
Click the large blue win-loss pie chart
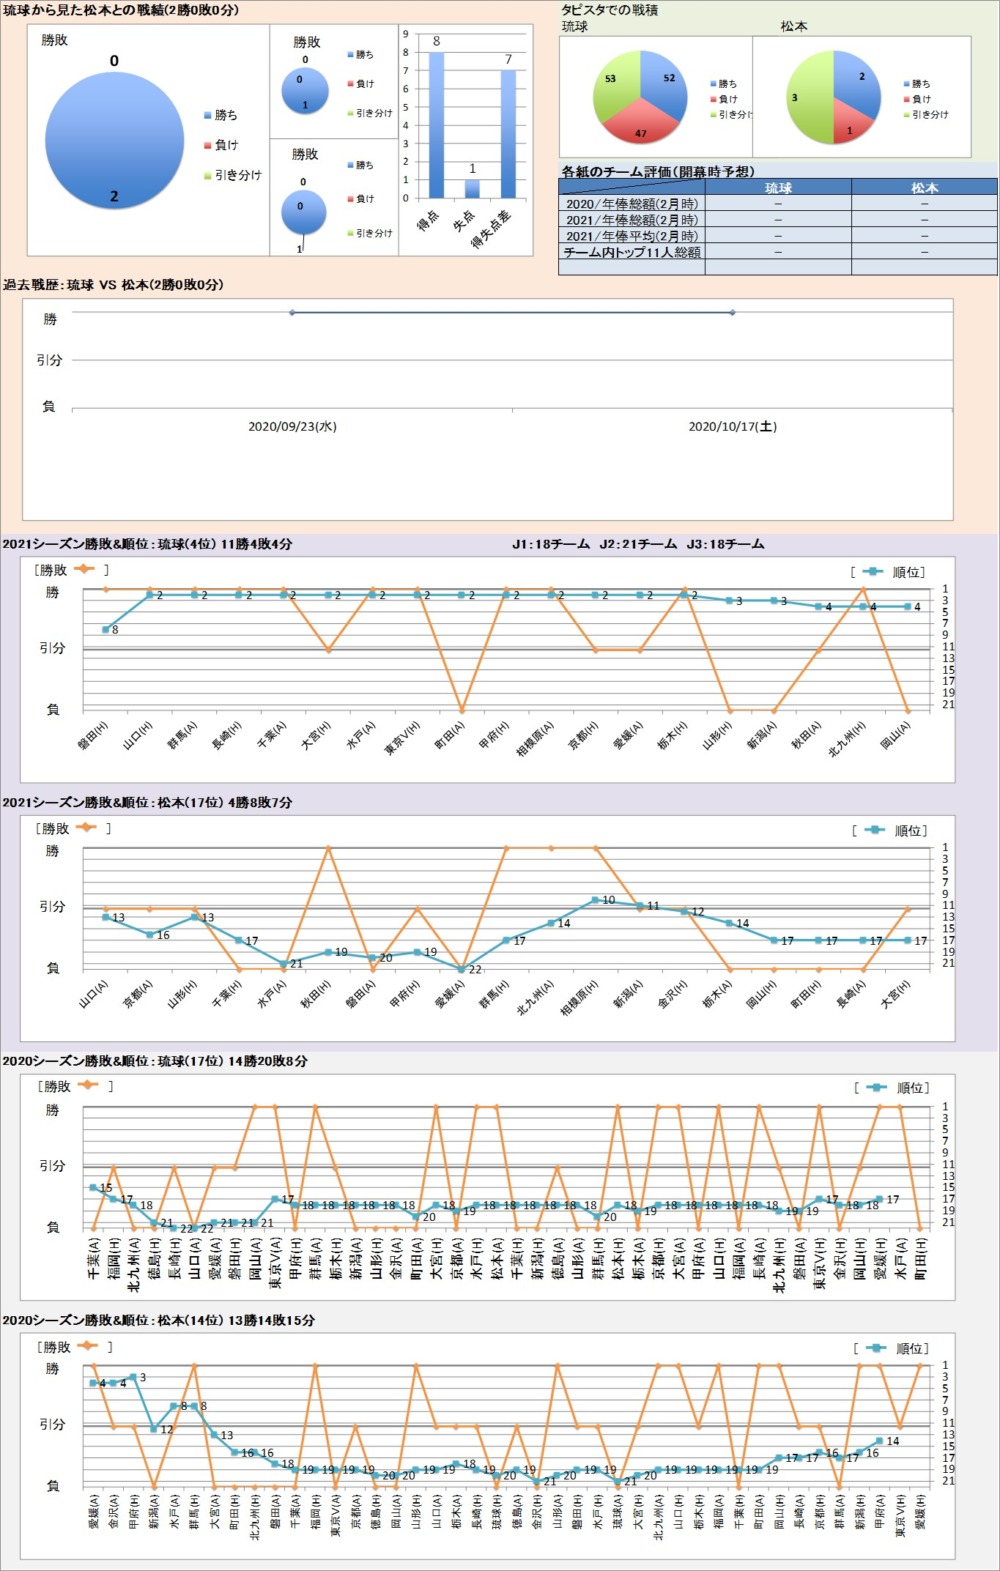[113, 141]
